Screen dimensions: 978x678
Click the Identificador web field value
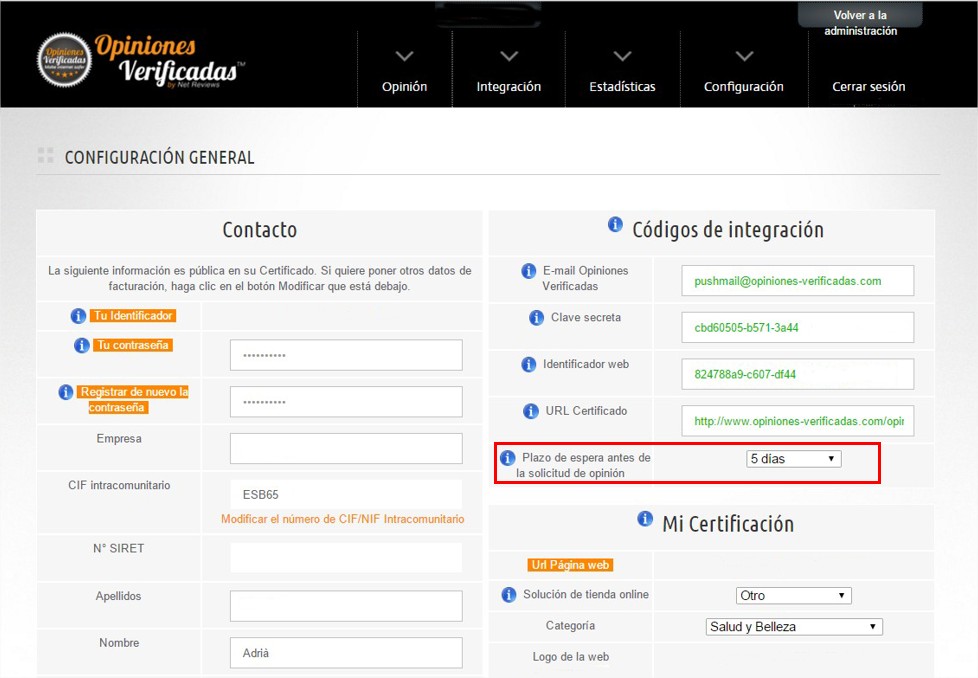coord(798,374)
